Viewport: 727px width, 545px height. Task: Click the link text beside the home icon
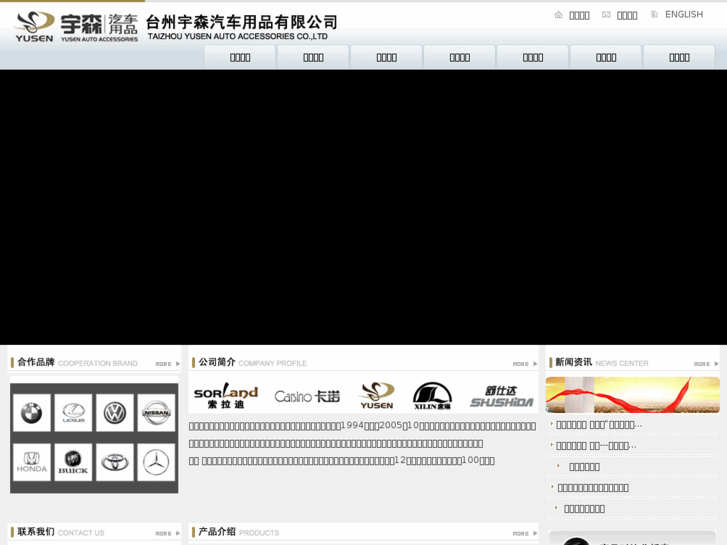pyautogui.click(x=579, y=15)
